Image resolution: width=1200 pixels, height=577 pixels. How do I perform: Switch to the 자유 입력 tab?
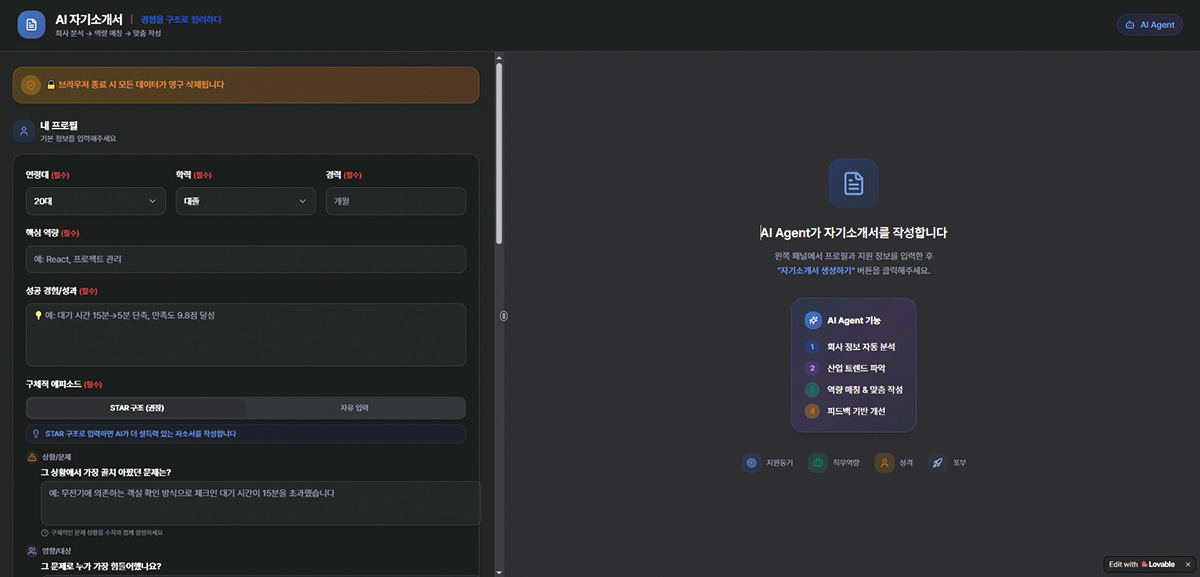355,408
